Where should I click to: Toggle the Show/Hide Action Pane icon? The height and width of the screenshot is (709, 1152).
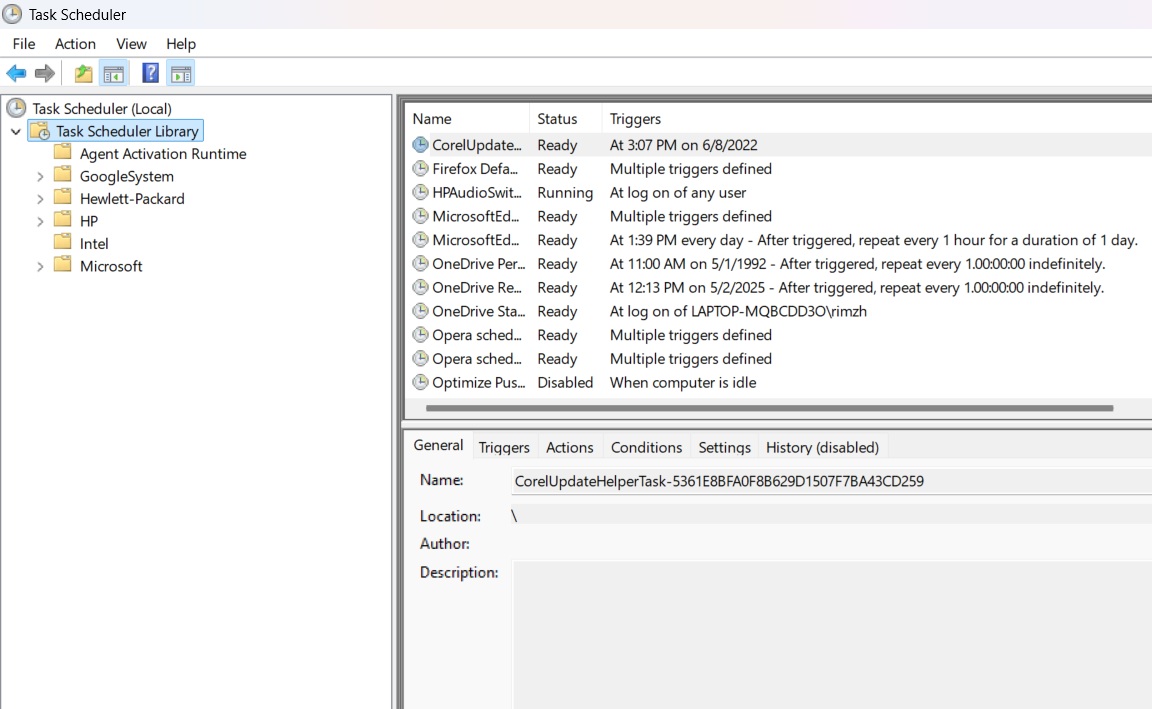[181, 72]
